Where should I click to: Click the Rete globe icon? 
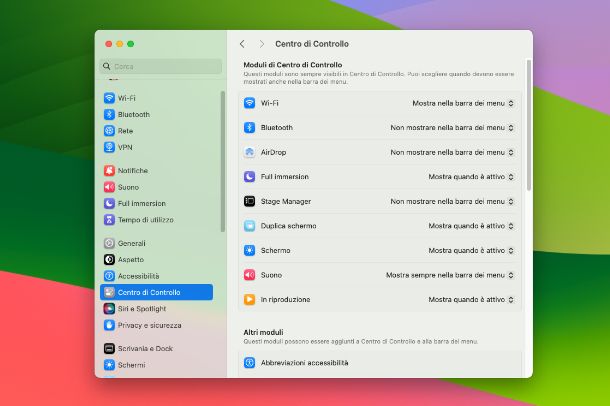(x=109, y=131)
